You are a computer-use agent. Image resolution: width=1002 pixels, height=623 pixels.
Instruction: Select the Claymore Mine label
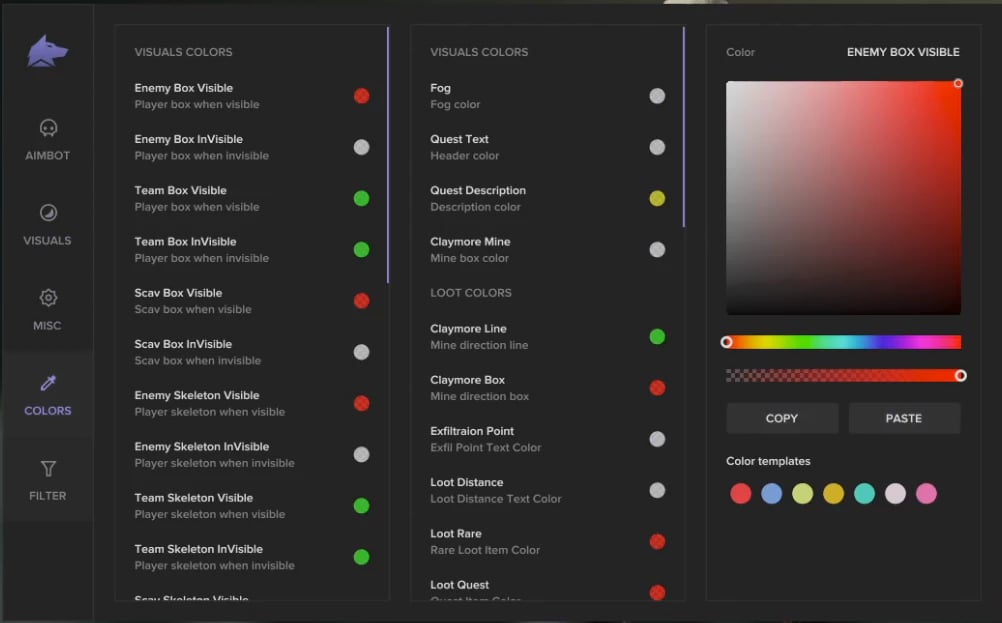(x=470, y=242)
